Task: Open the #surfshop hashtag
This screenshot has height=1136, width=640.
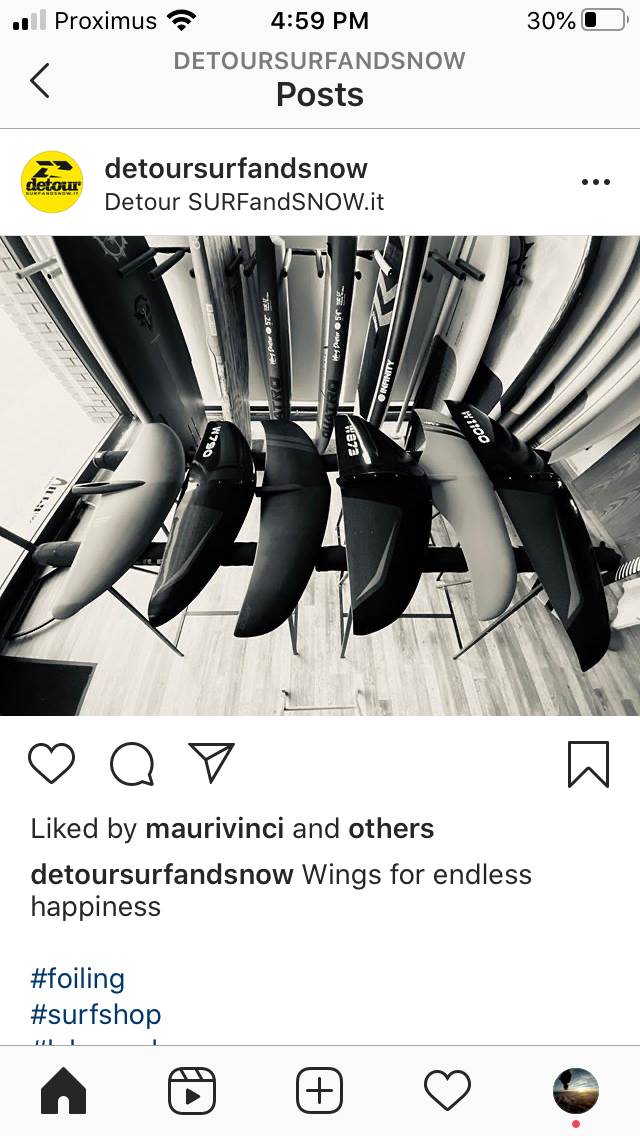Action: tap(96, 1014)
